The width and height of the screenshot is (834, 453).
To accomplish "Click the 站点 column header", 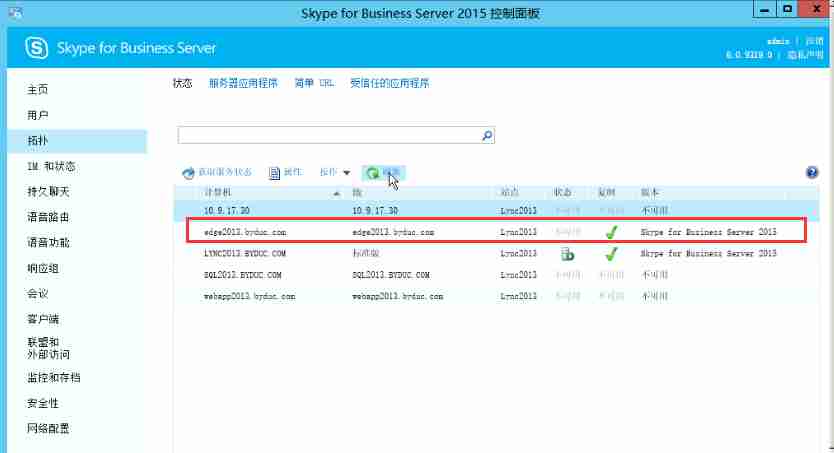I will pos(509,192).
